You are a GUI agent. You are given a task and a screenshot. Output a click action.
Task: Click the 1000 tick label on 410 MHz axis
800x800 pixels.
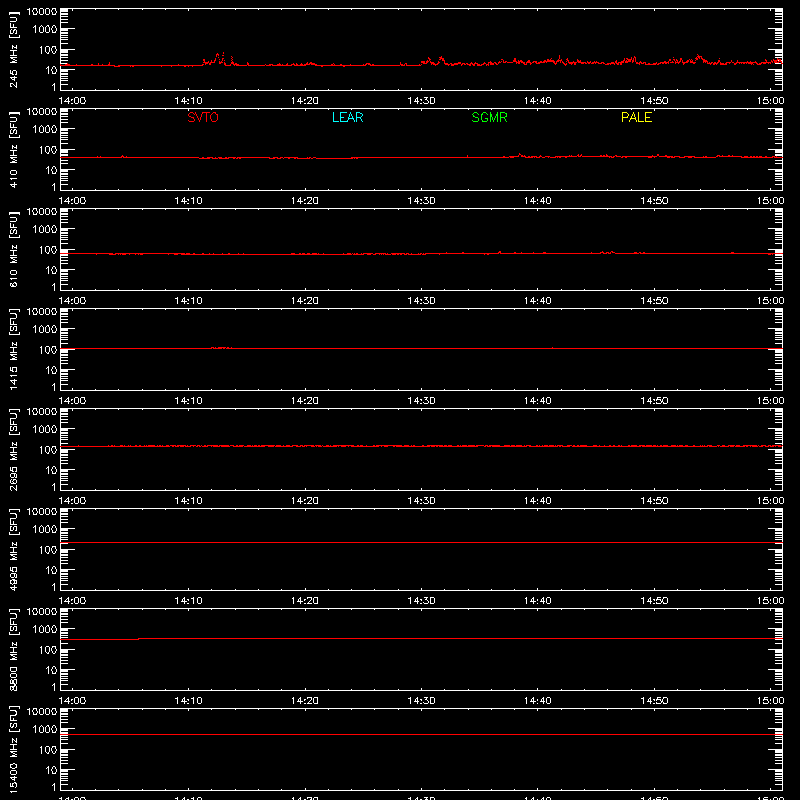[45, 130]
